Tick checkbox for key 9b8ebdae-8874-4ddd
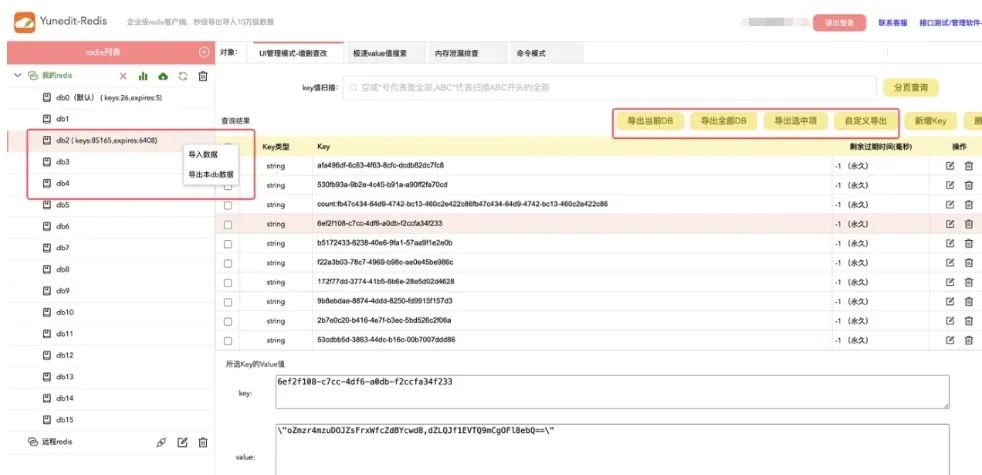The width and height of the screenshot is (982, 475). point(228,302)
